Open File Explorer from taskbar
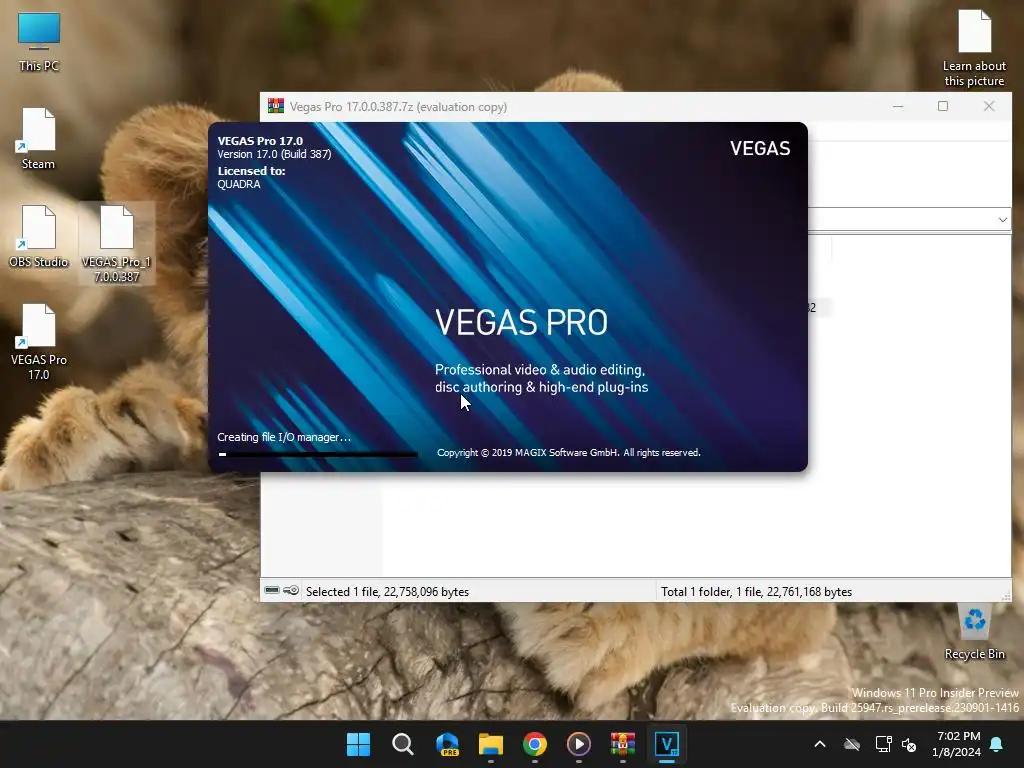 click(x=490, y=744)
